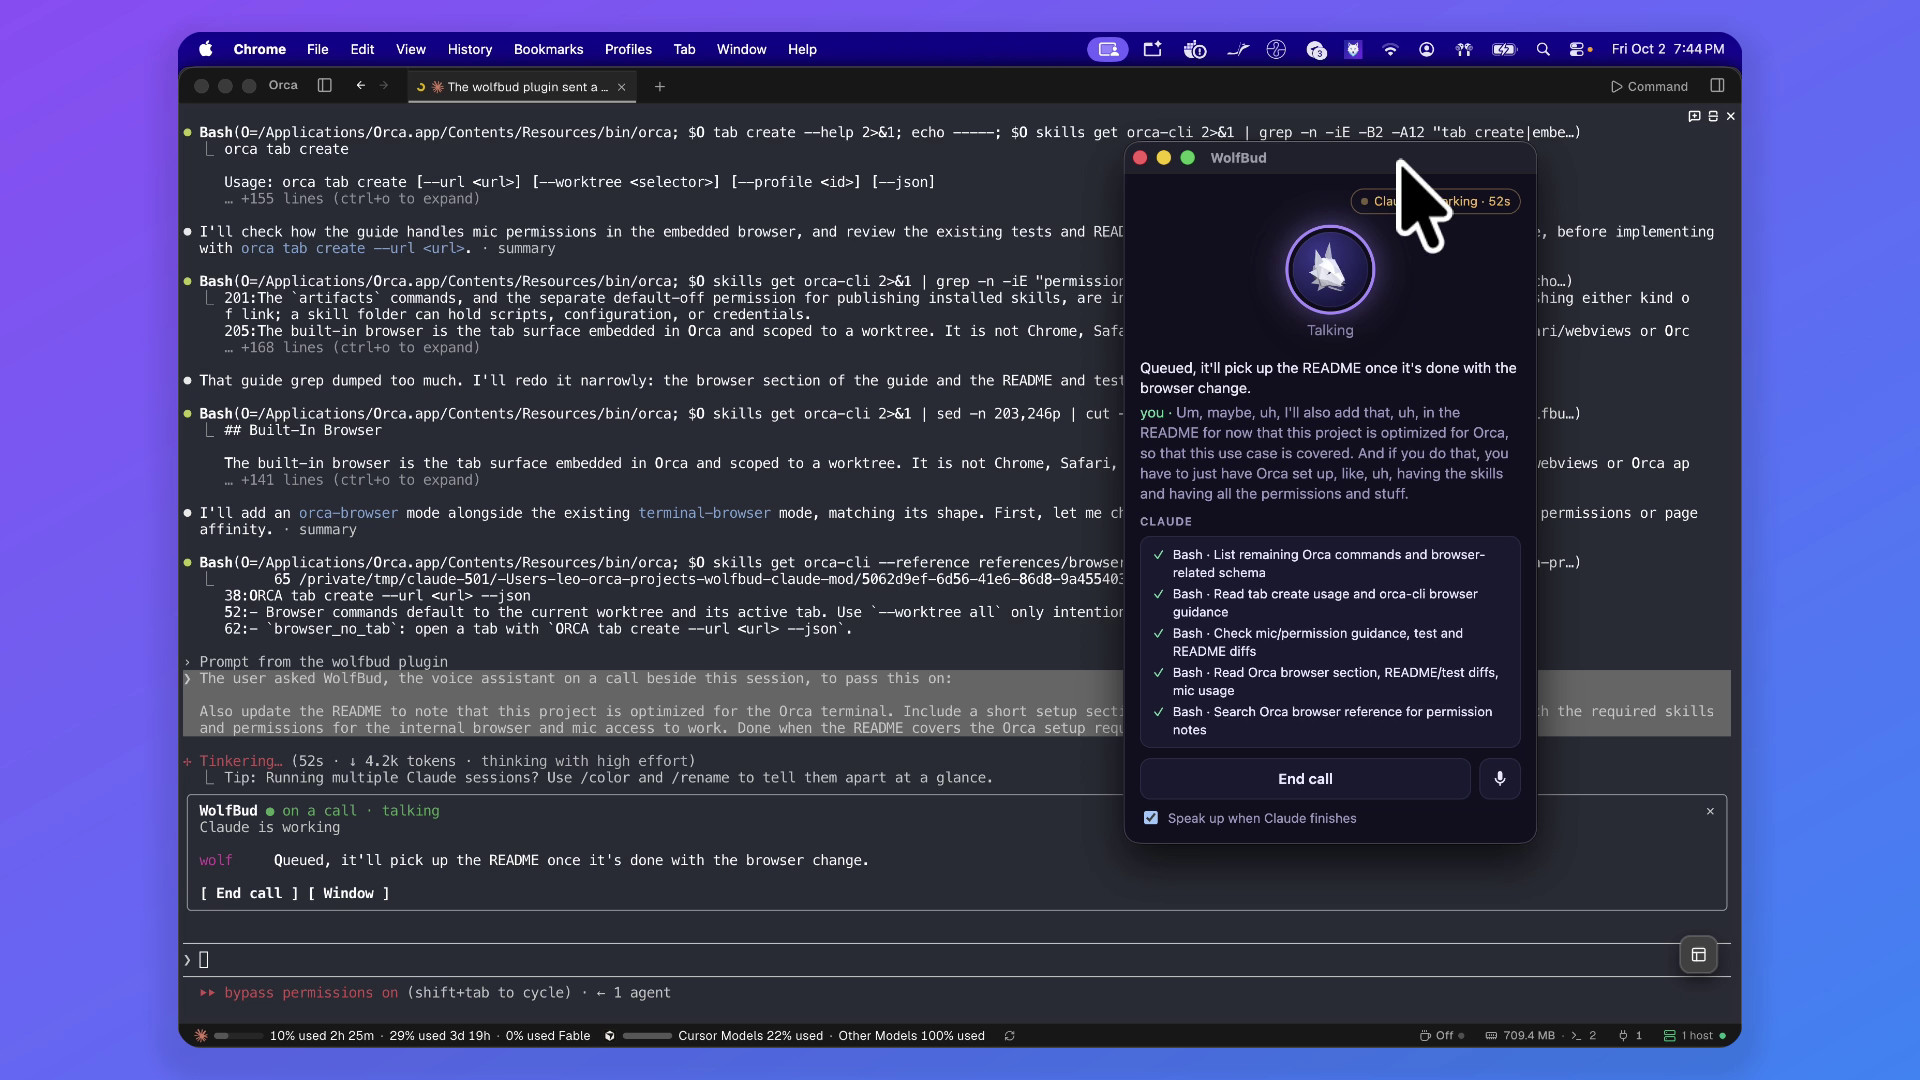Add a comment on the terminal pane
1920x1080 pixels.
(x=1694, y=116)
